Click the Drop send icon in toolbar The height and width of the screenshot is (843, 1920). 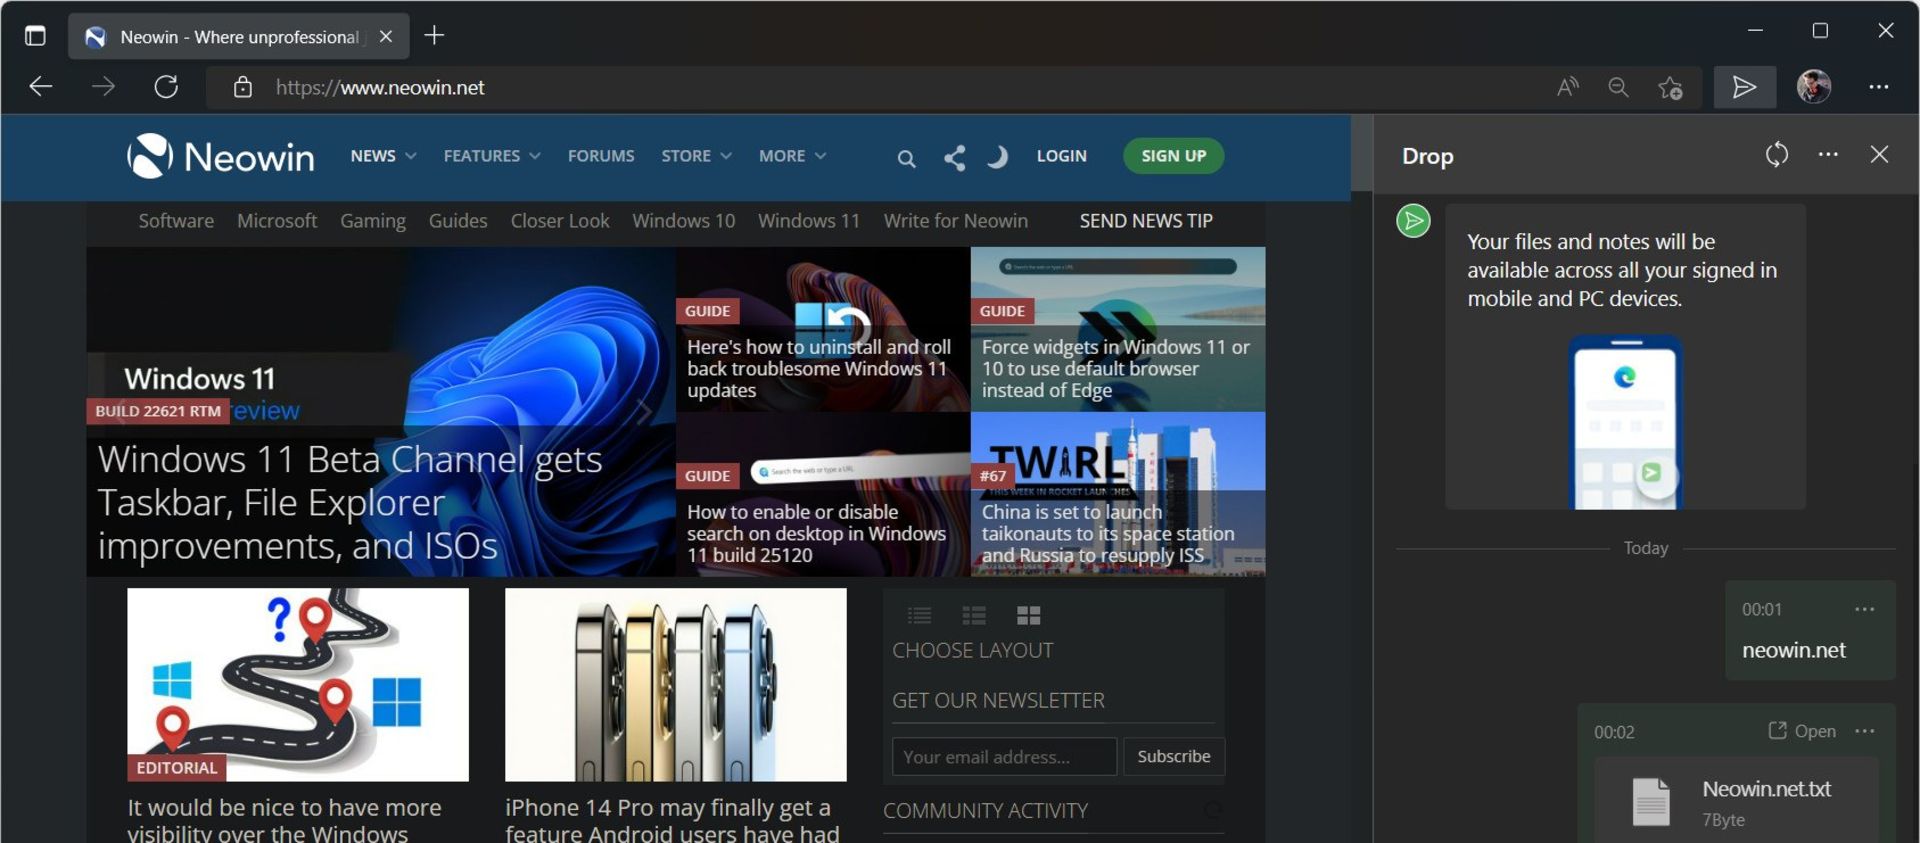[x=1744, y=88]
